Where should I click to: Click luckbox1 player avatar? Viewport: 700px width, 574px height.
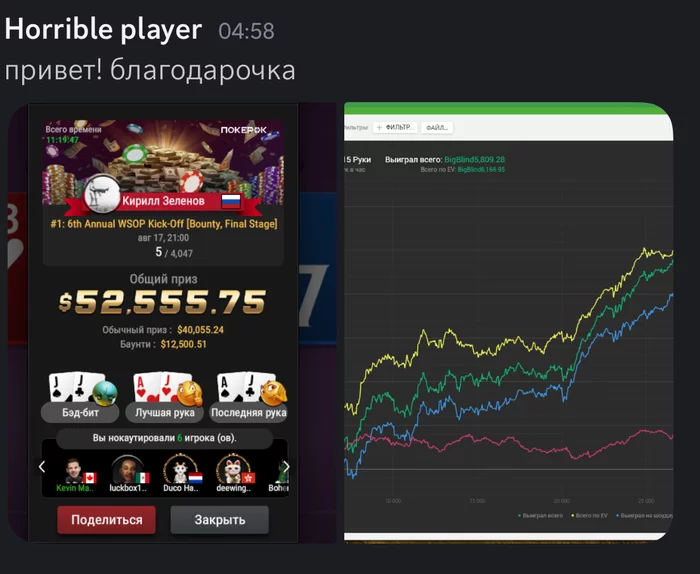click(127, 470)
